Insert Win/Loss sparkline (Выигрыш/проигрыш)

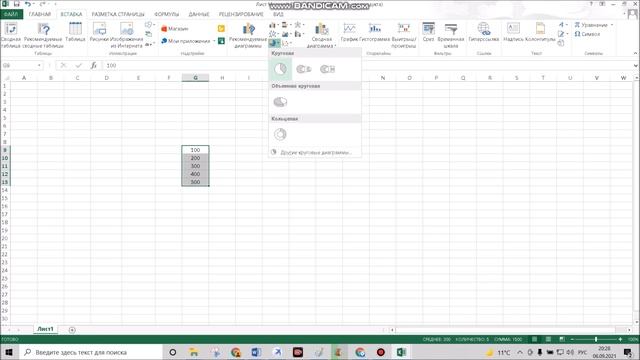pos(404,35)
